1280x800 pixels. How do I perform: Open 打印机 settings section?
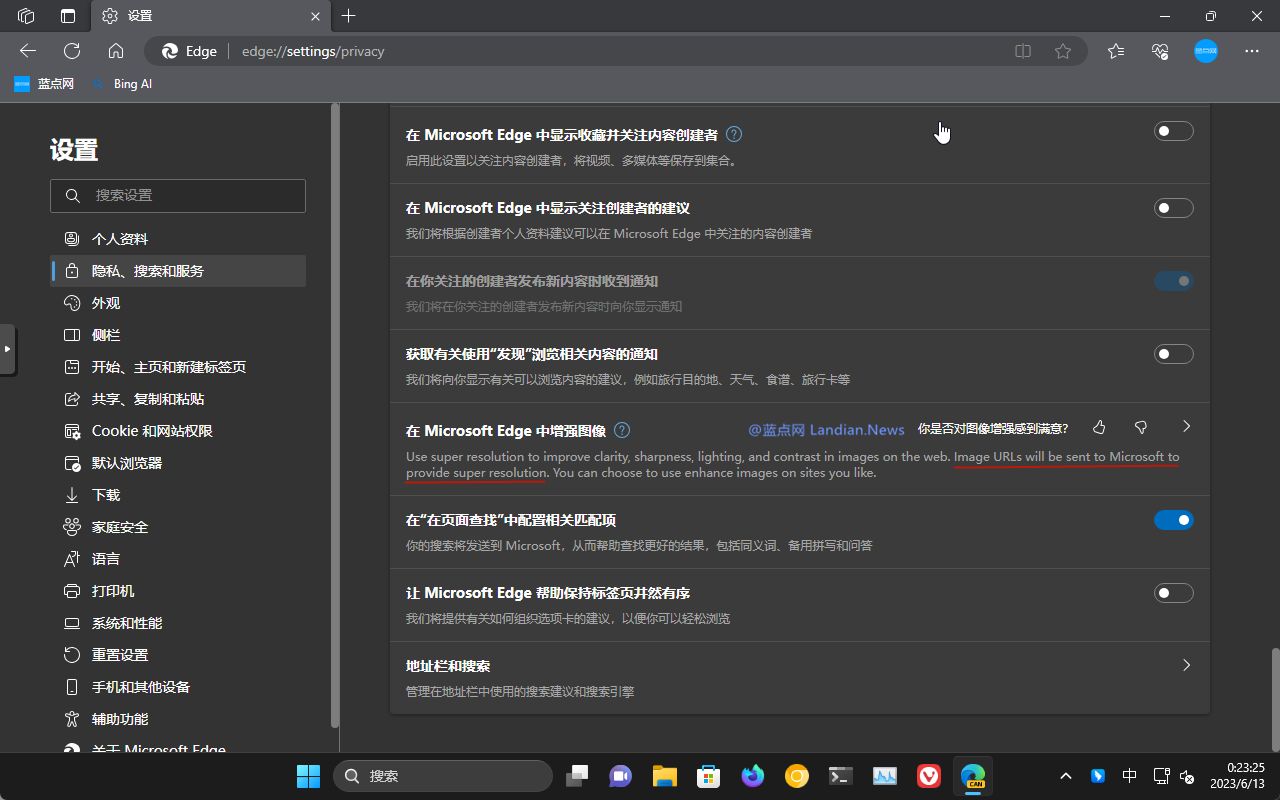coord(178,591)
